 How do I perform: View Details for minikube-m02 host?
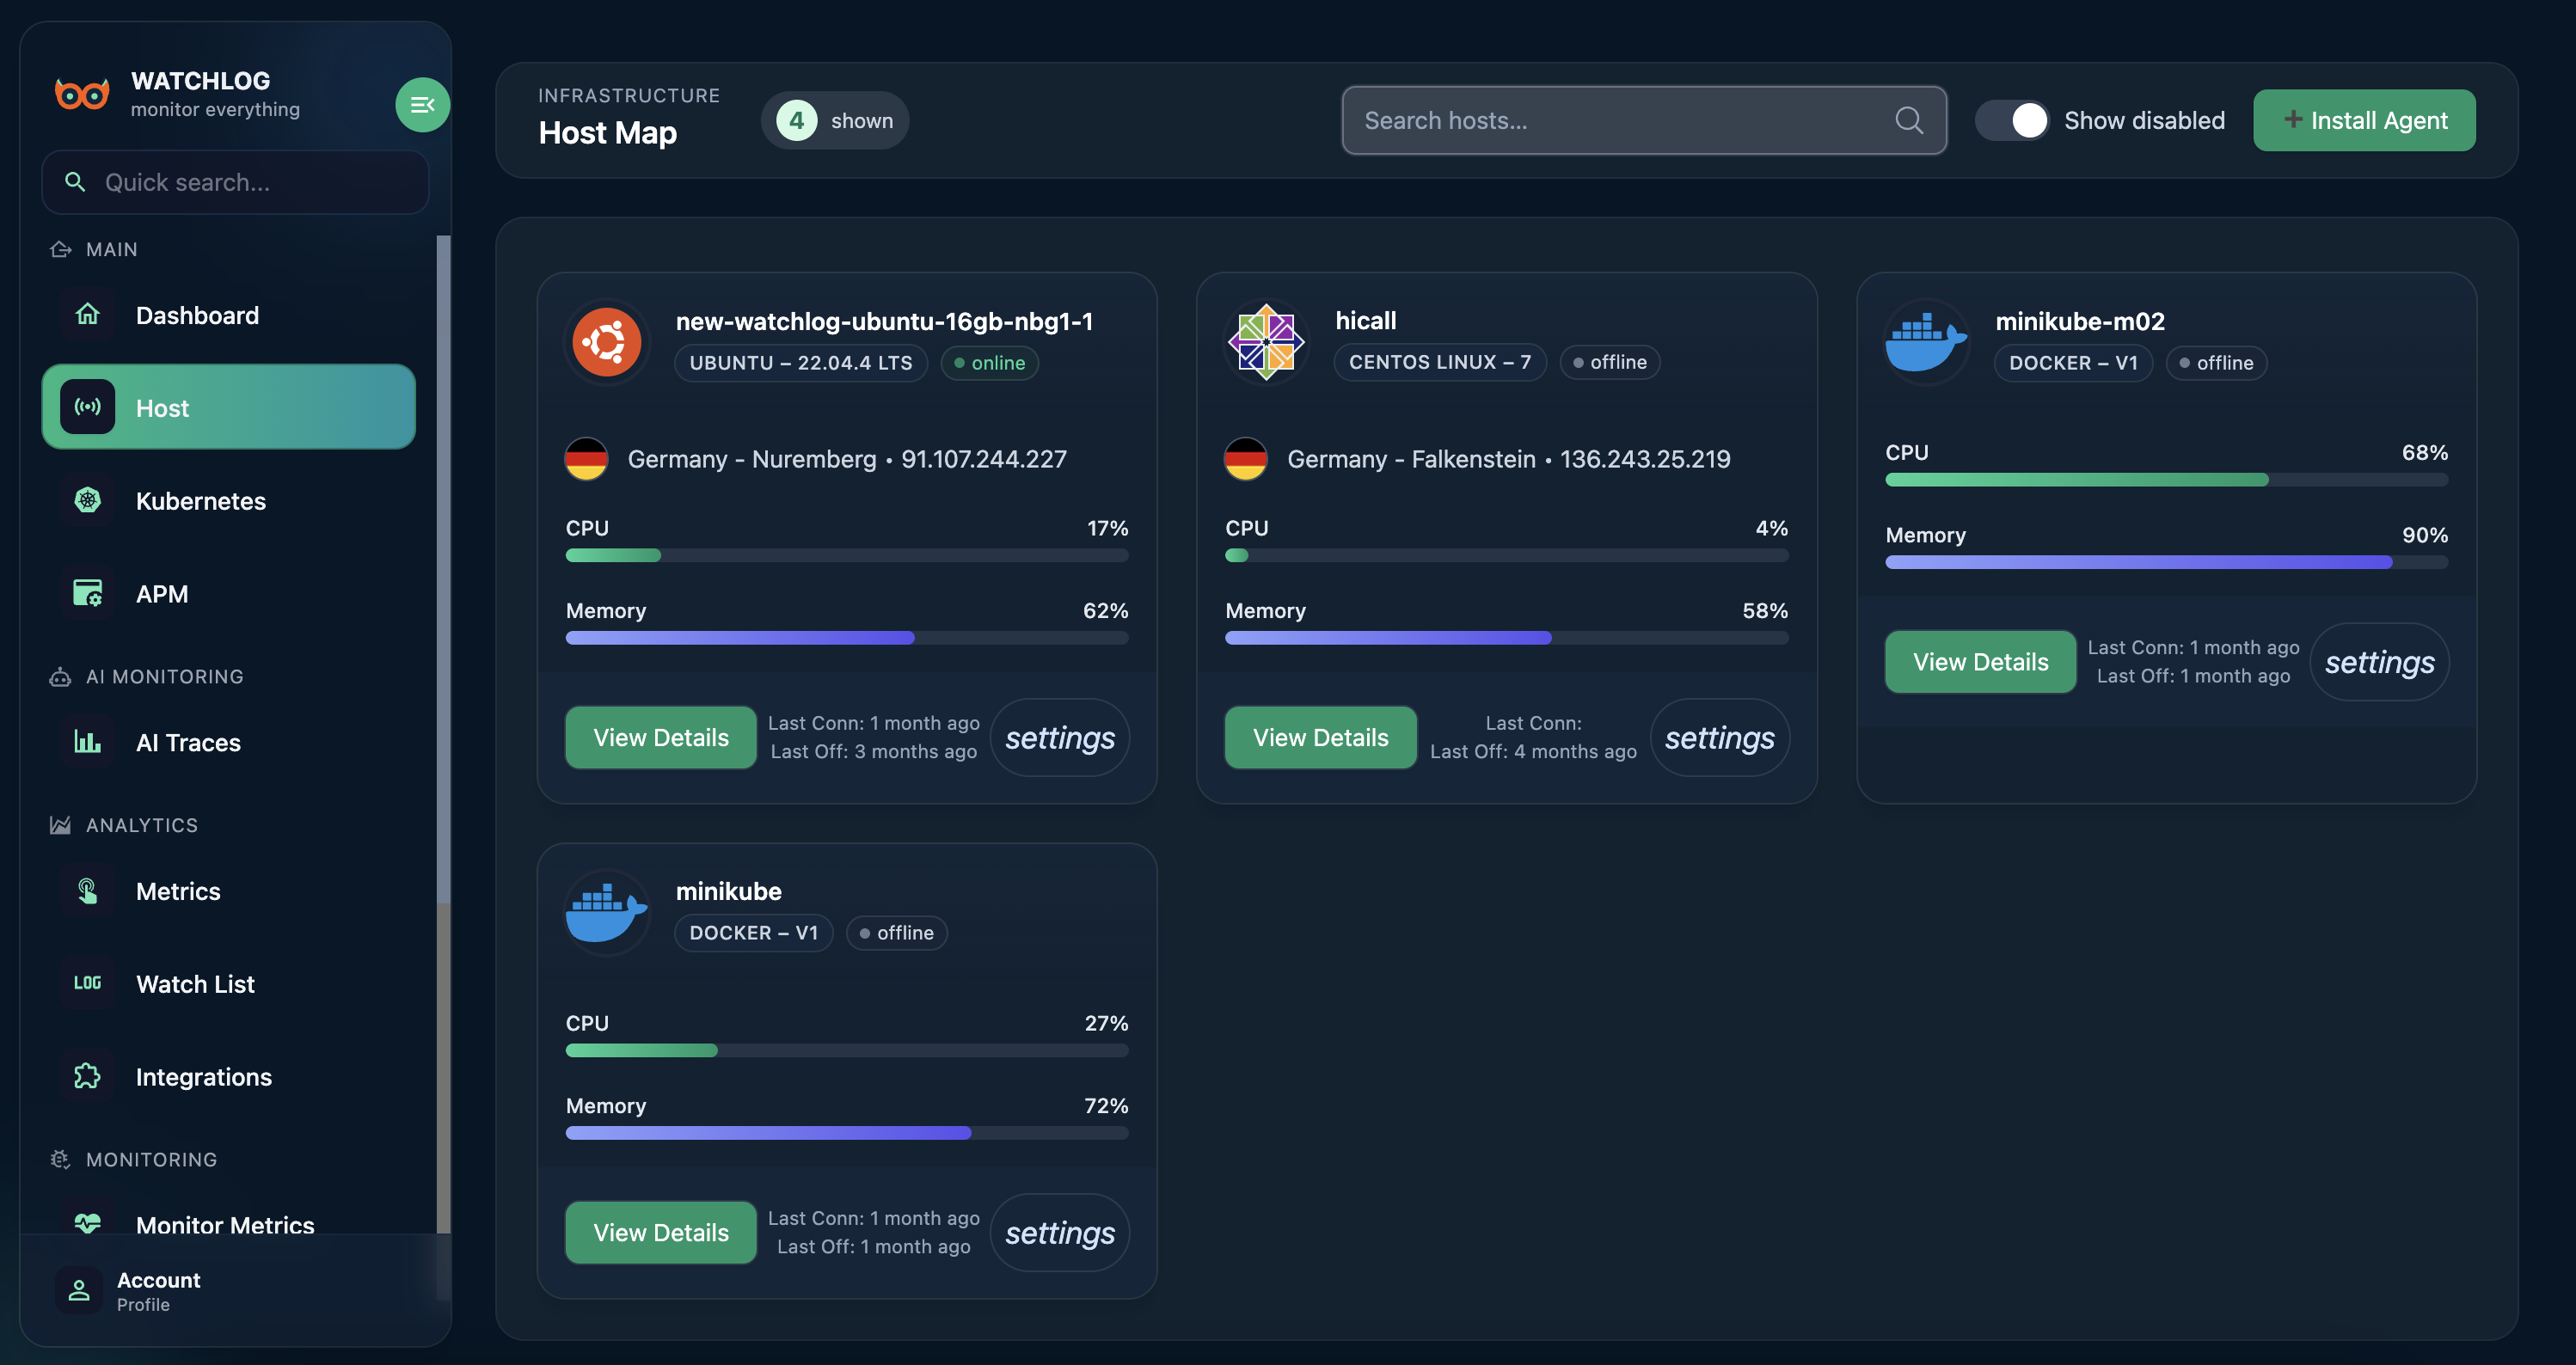coord(1980,661)
